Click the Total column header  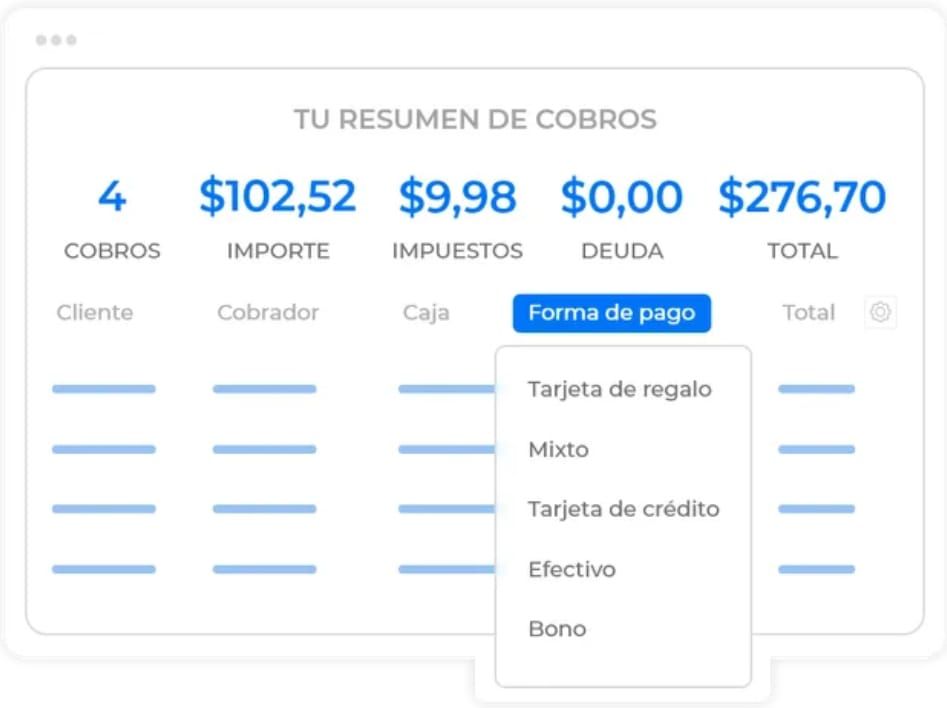809,312
